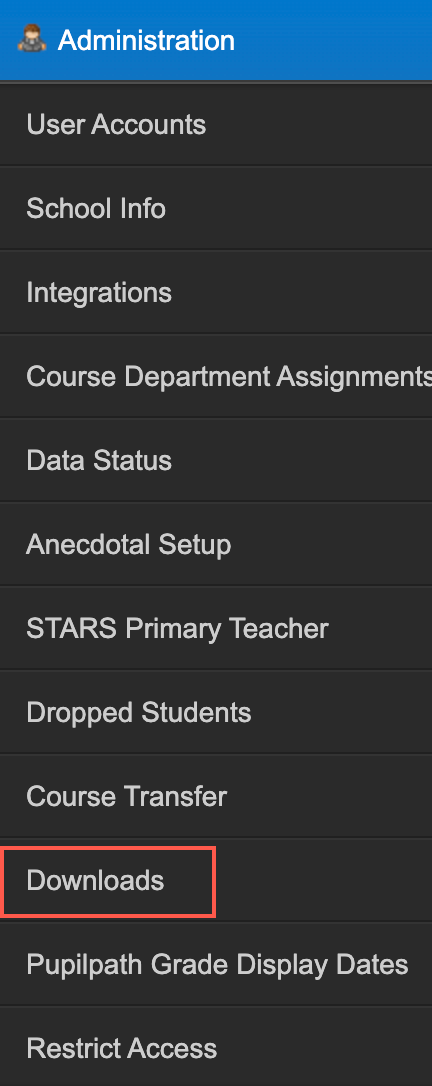Open Pupilpath Grade Display Dates
Viewport: 432px width, 1086px height.
[217, 965]
